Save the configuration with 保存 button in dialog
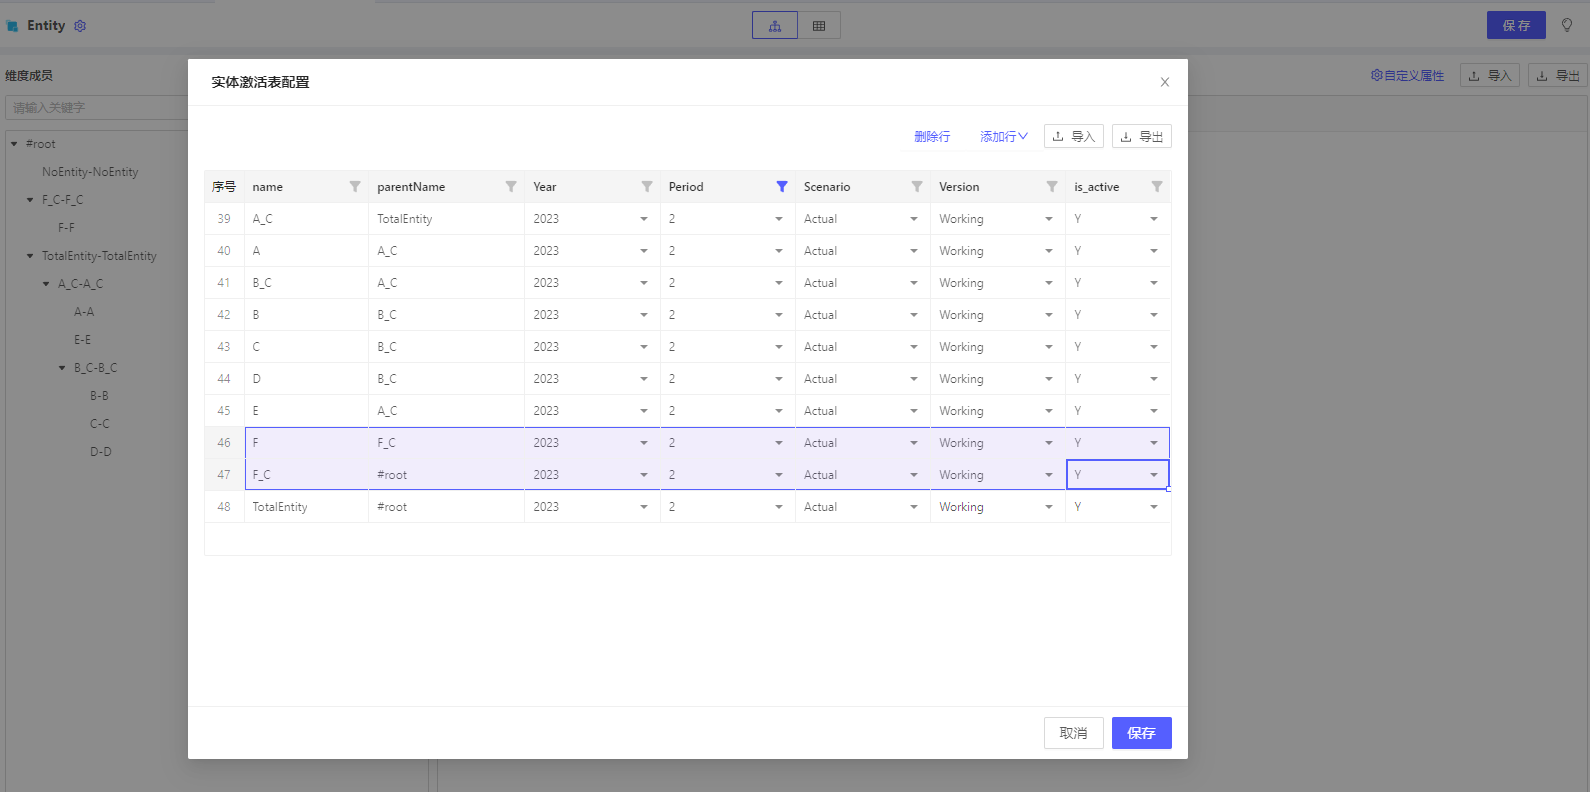The height and width of the screenshot is (792, 1590). pyautogui.click(x=1141, y=733)
